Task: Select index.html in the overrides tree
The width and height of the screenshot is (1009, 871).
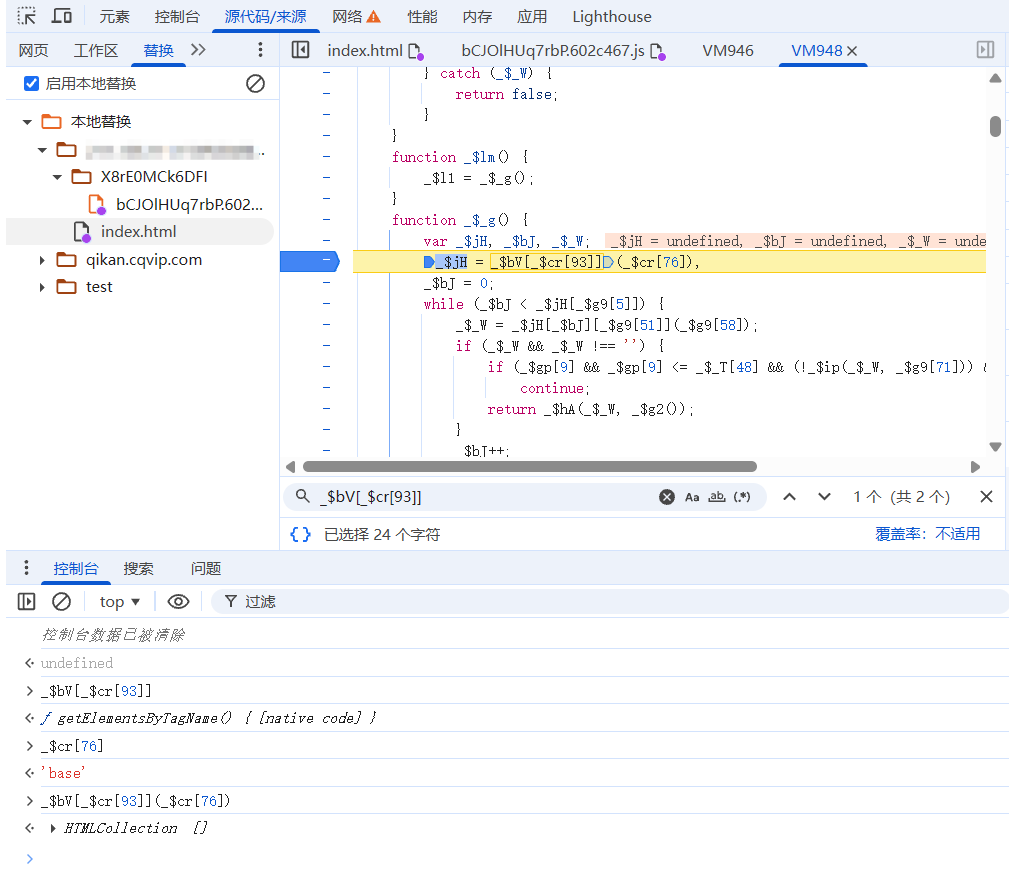Action: pos(138,232)
